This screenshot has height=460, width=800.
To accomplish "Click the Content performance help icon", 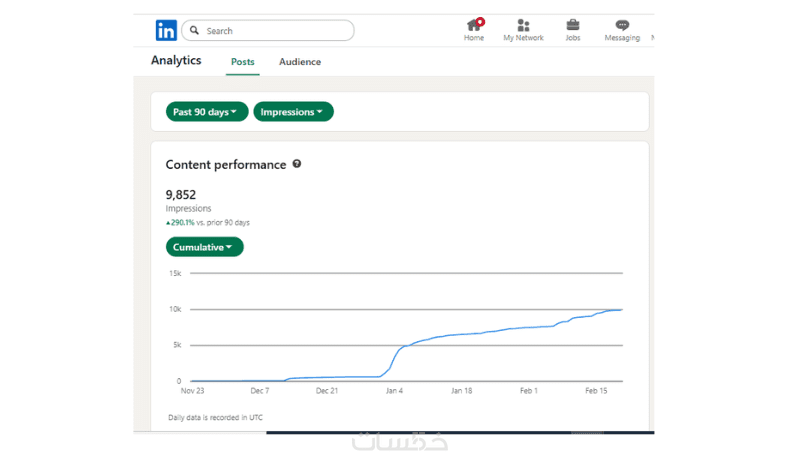I will pyautogui.click(x=297, y=164).
